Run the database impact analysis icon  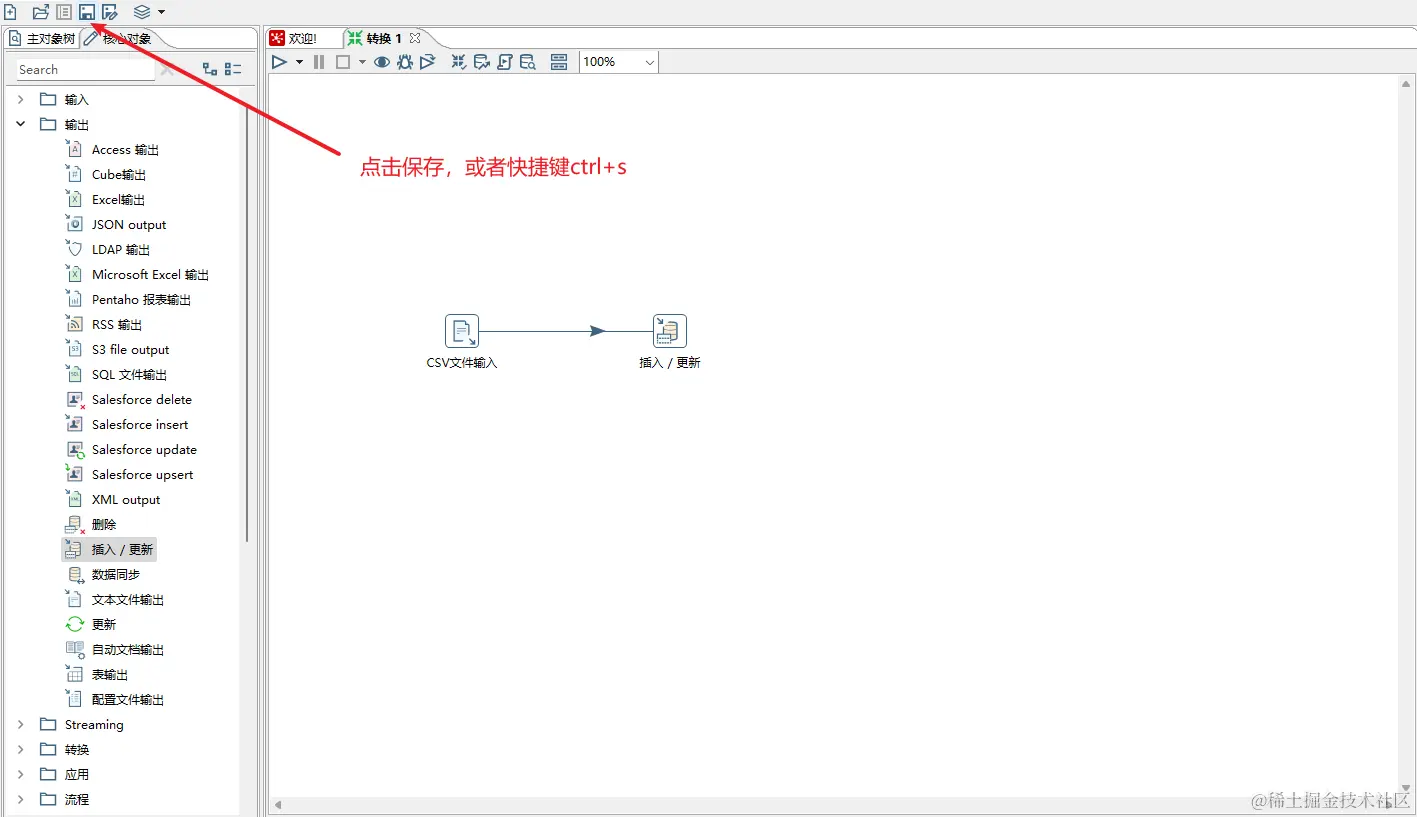click(x=482, y=62)
